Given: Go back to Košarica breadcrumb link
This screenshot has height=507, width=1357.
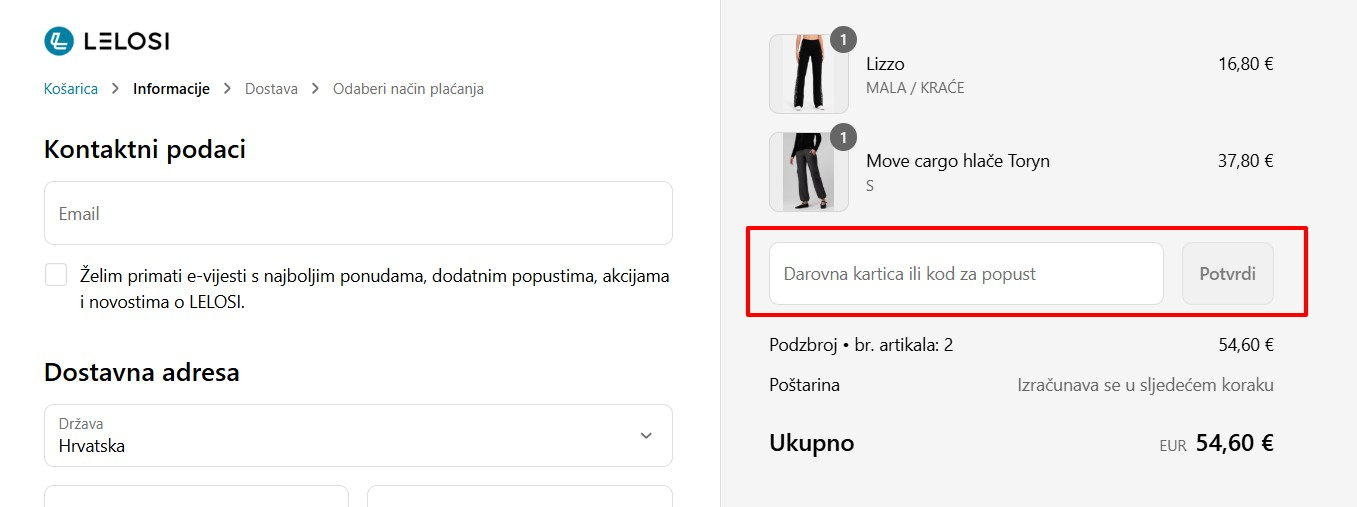Looking at the screenshot, I should 71,89.
